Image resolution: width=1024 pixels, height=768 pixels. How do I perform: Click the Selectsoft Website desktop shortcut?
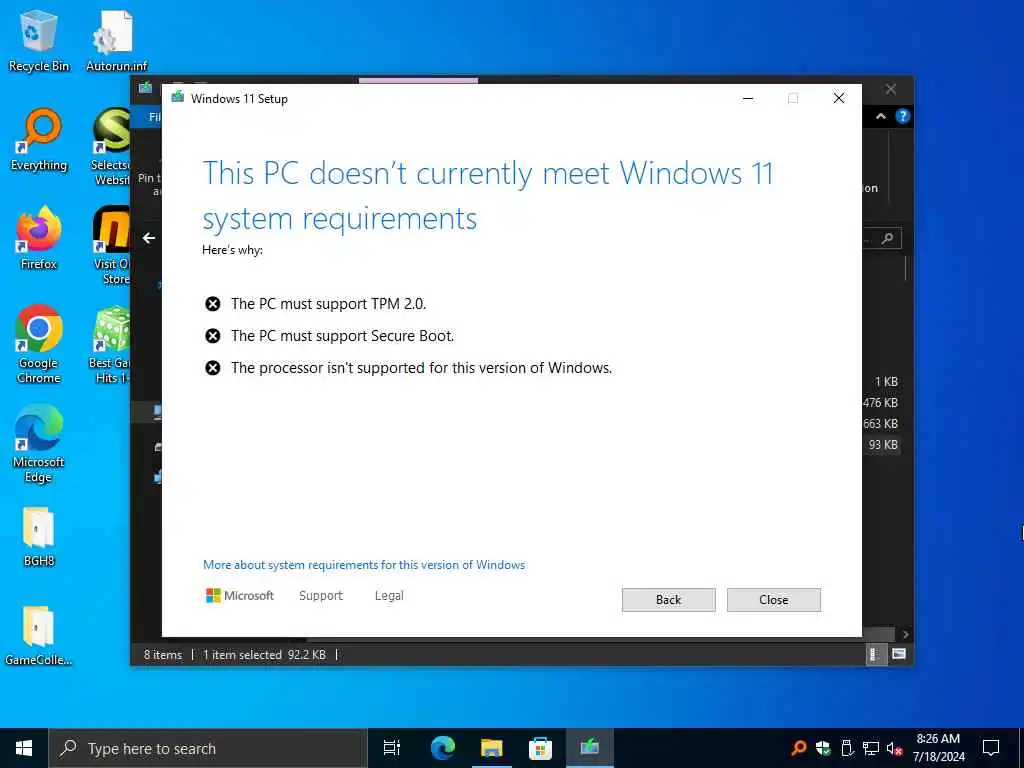[111, 147]
